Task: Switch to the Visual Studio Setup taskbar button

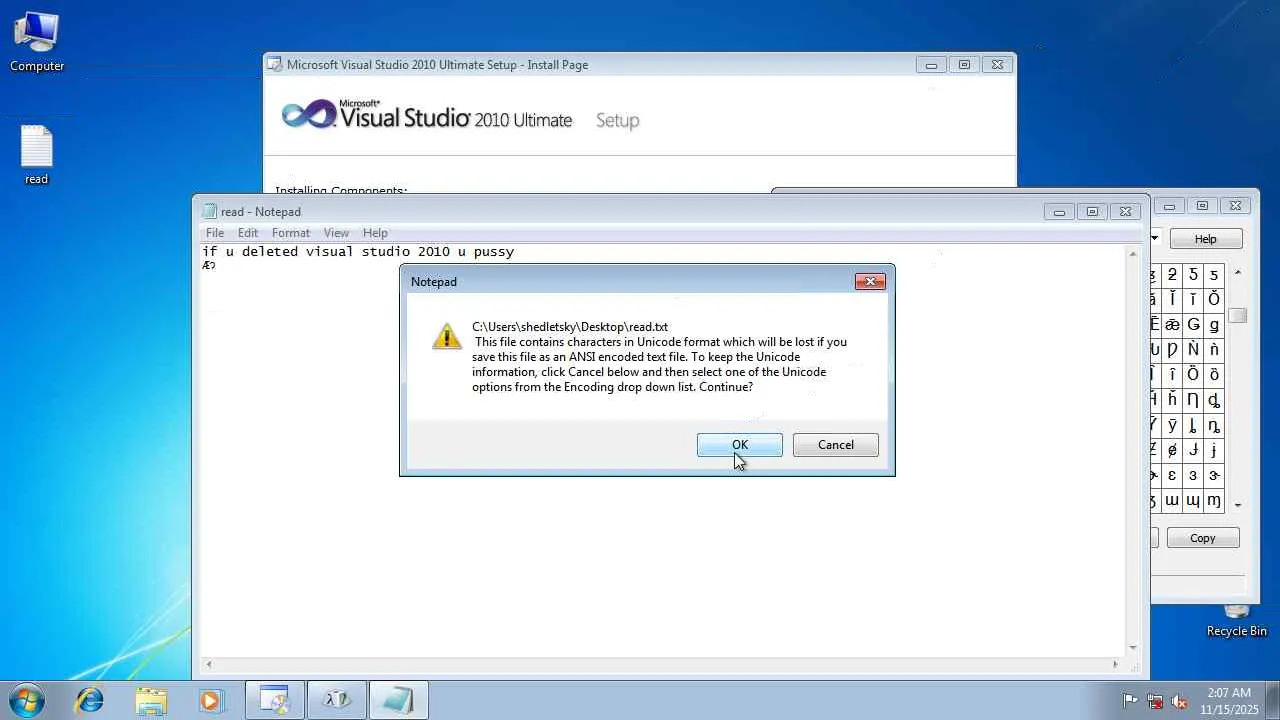Action: click(274, 700)
